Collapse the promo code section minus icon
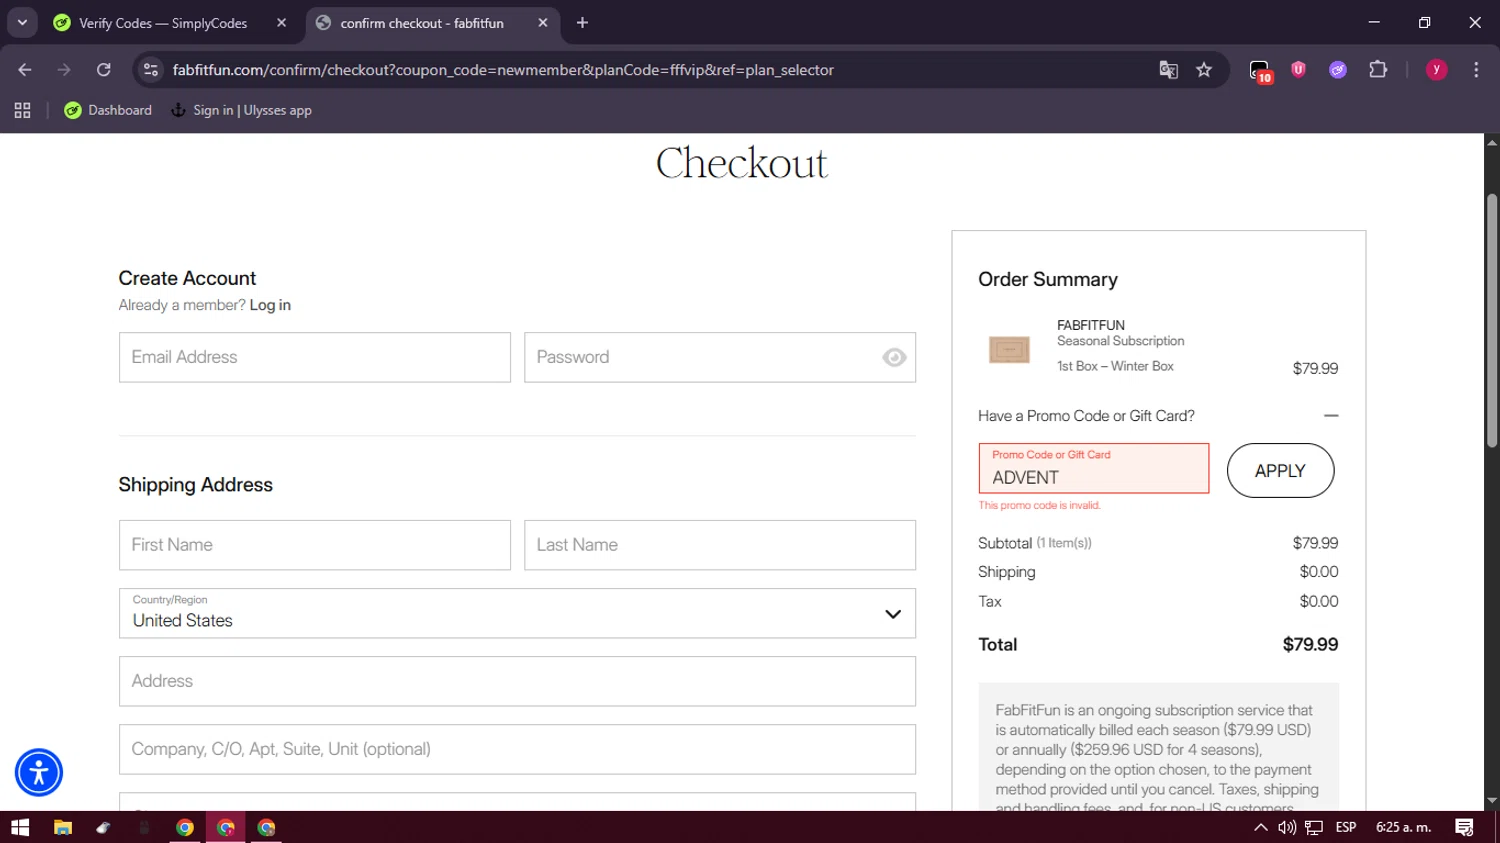This screenshot has width=1500, height=843. tap(1331, 415)
